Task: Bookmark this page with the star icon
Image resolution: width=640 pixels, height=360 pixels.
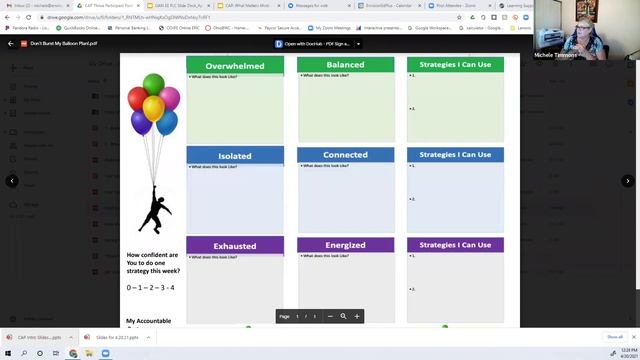Action: click(459, 18)
